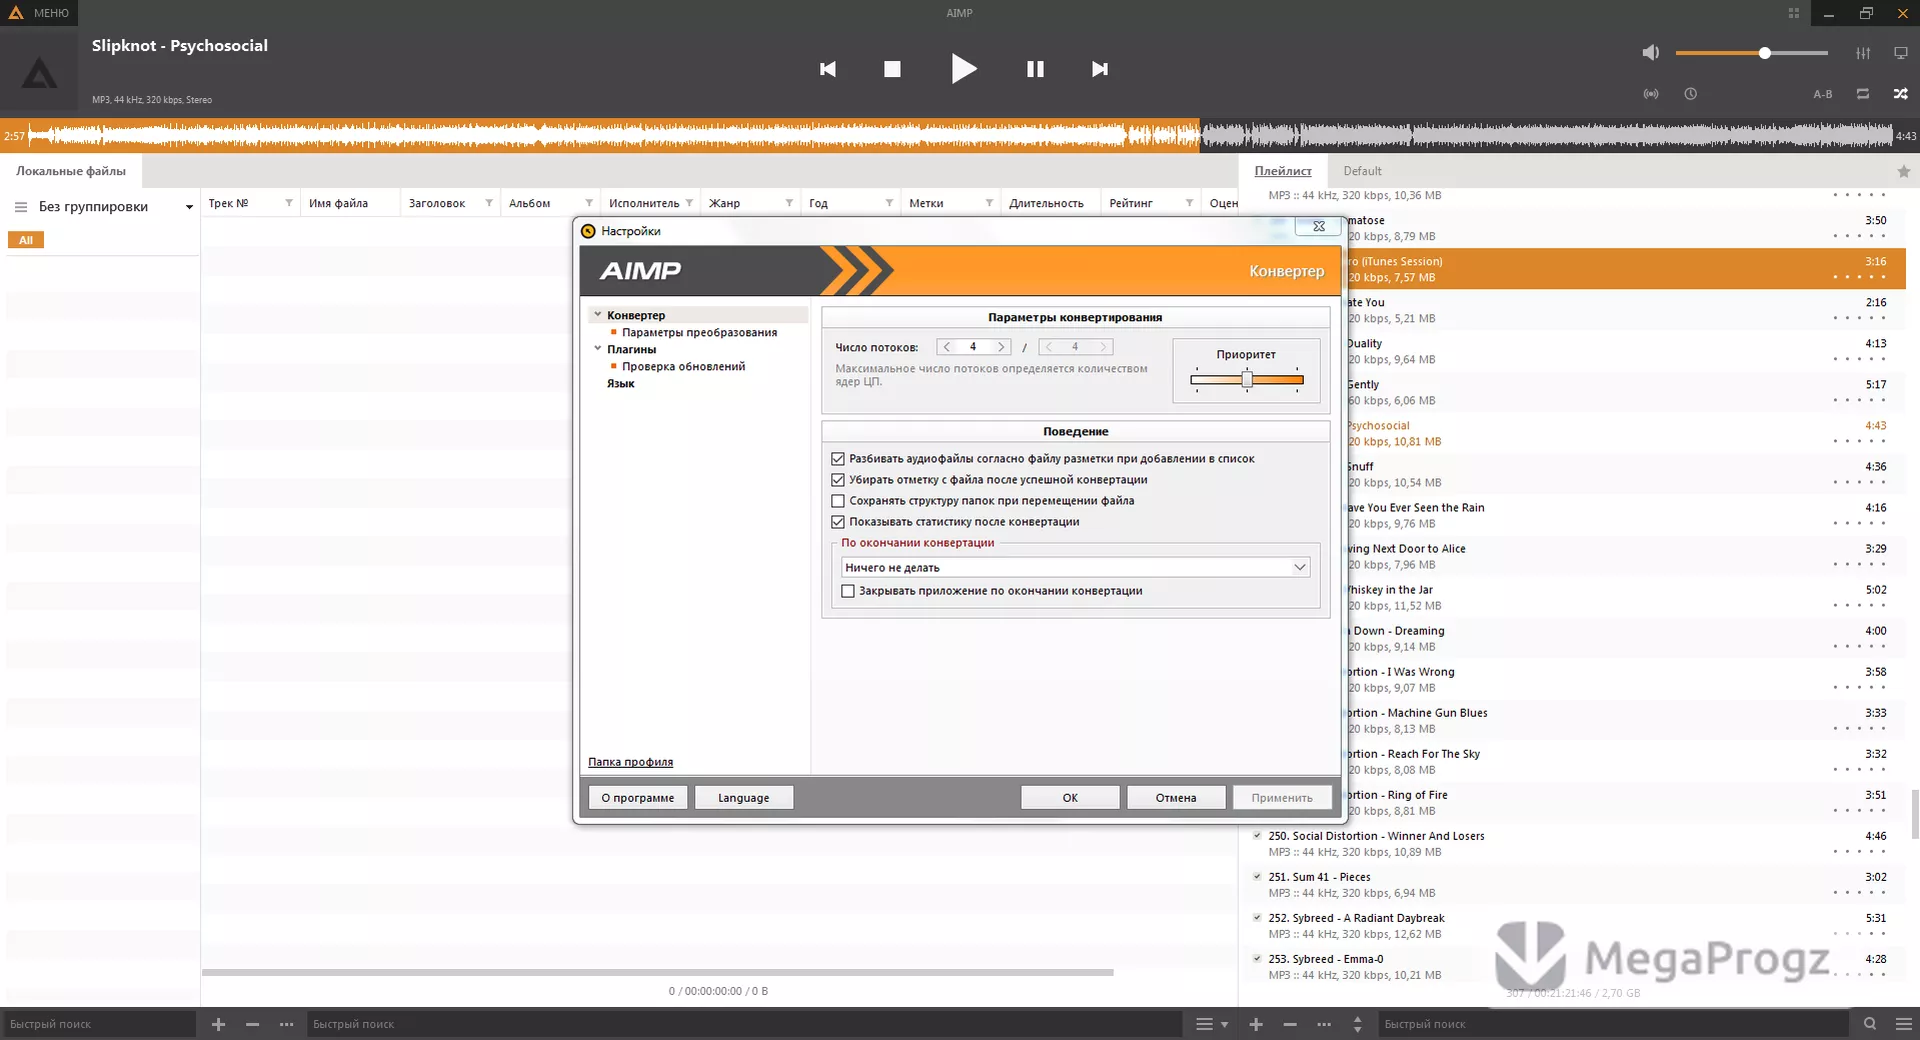Select Параметры преобразования in settings tree

[699, 333]
